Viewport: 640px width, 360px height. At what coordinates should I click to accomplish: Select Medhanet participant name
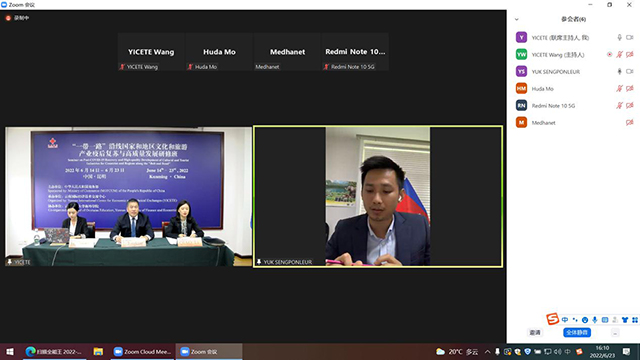click(543, 123)
